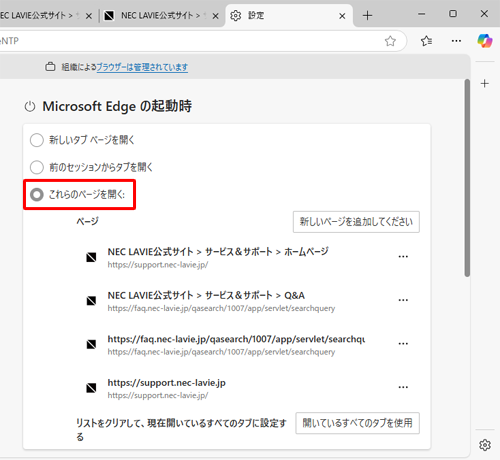
Task: Click the ホームページ entry title
Action: click(x=218, y=252)
